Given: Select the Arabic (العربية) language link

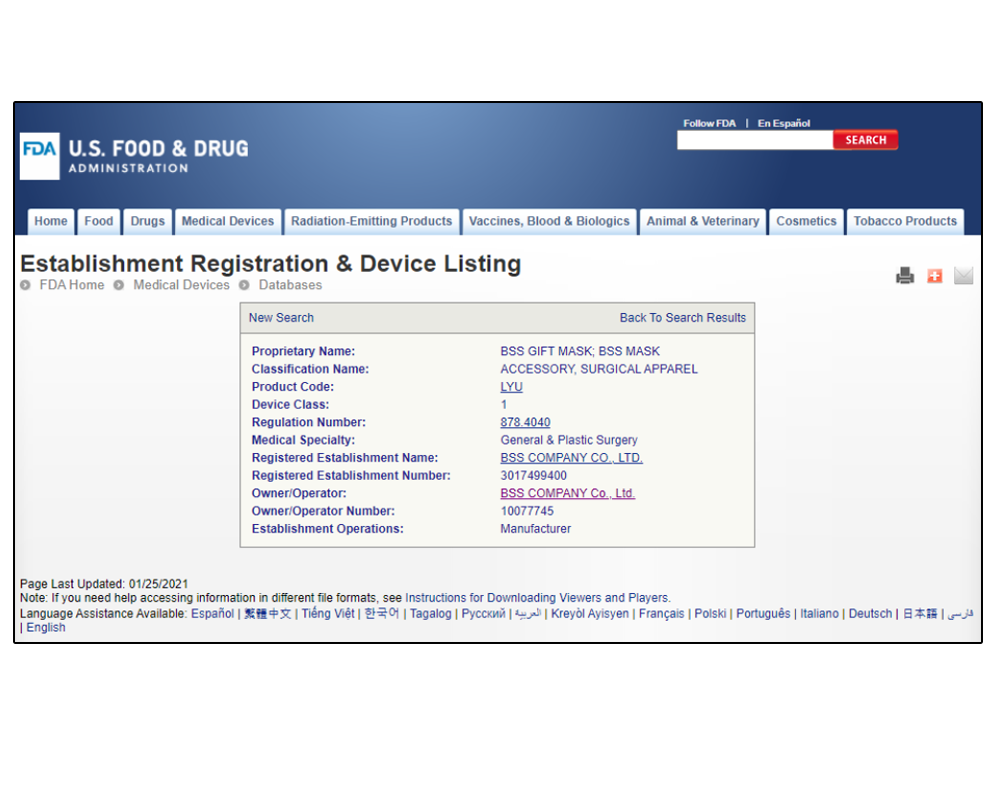Looking at the screenshot, I should pos(528,613).
